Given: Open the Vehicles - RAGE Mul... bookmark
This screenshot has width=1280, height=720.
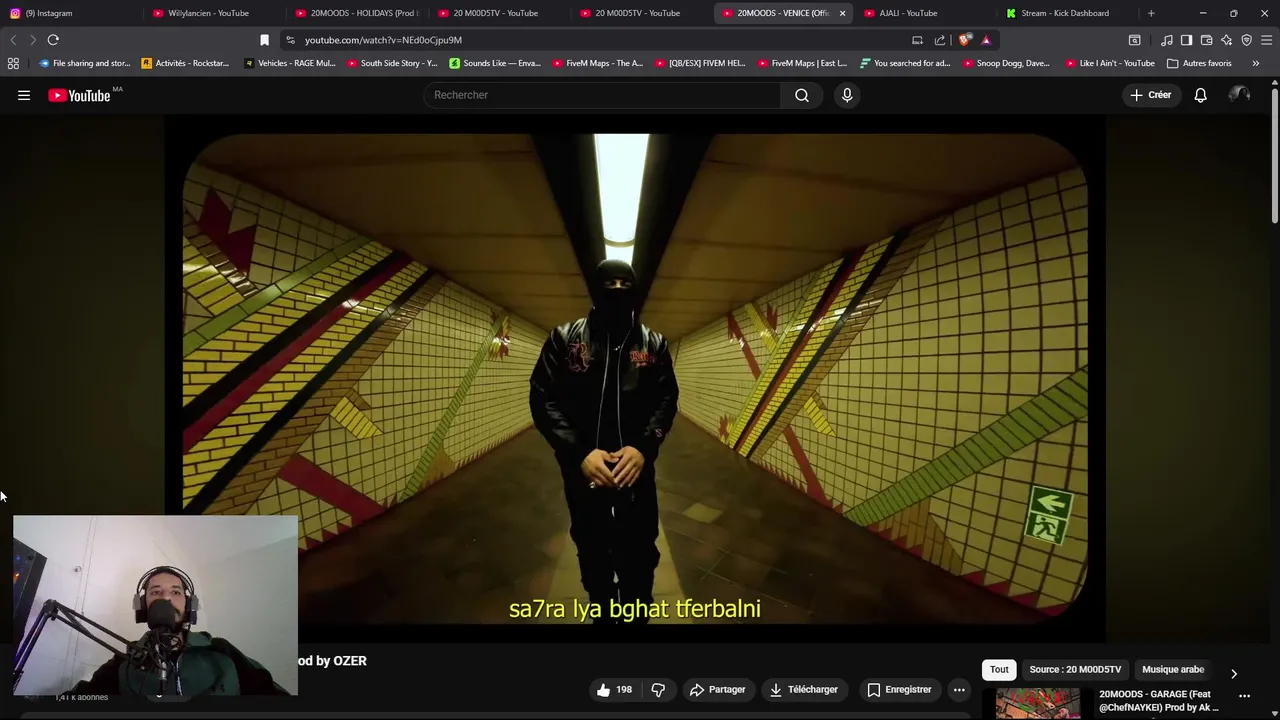Looking at the screenshot, I should pos(289,63).
